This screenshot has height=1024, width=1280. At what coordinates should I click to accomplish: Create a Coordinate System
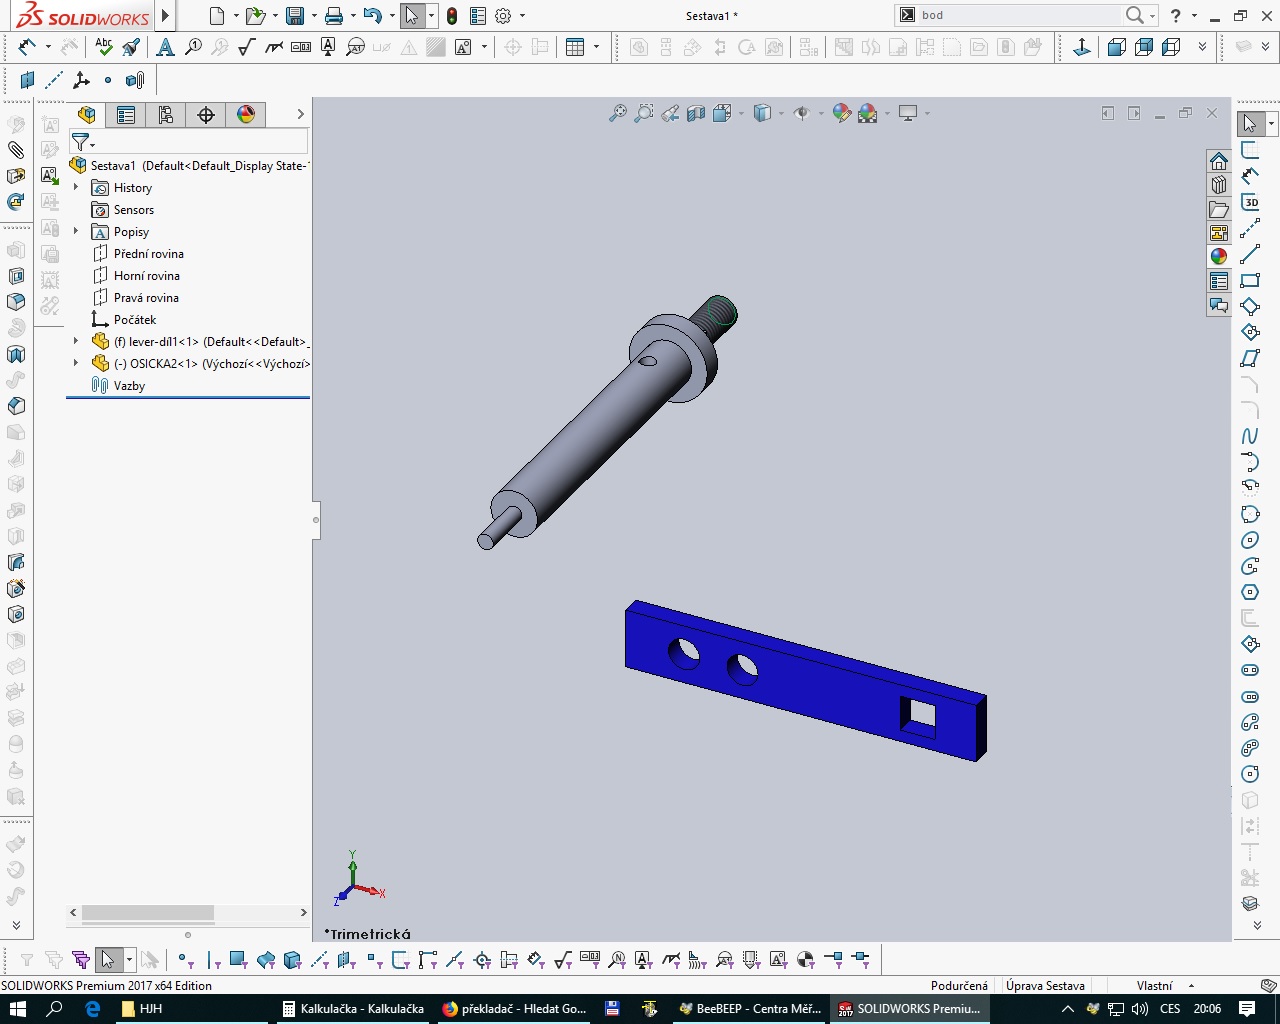click(x=81, y=80)
